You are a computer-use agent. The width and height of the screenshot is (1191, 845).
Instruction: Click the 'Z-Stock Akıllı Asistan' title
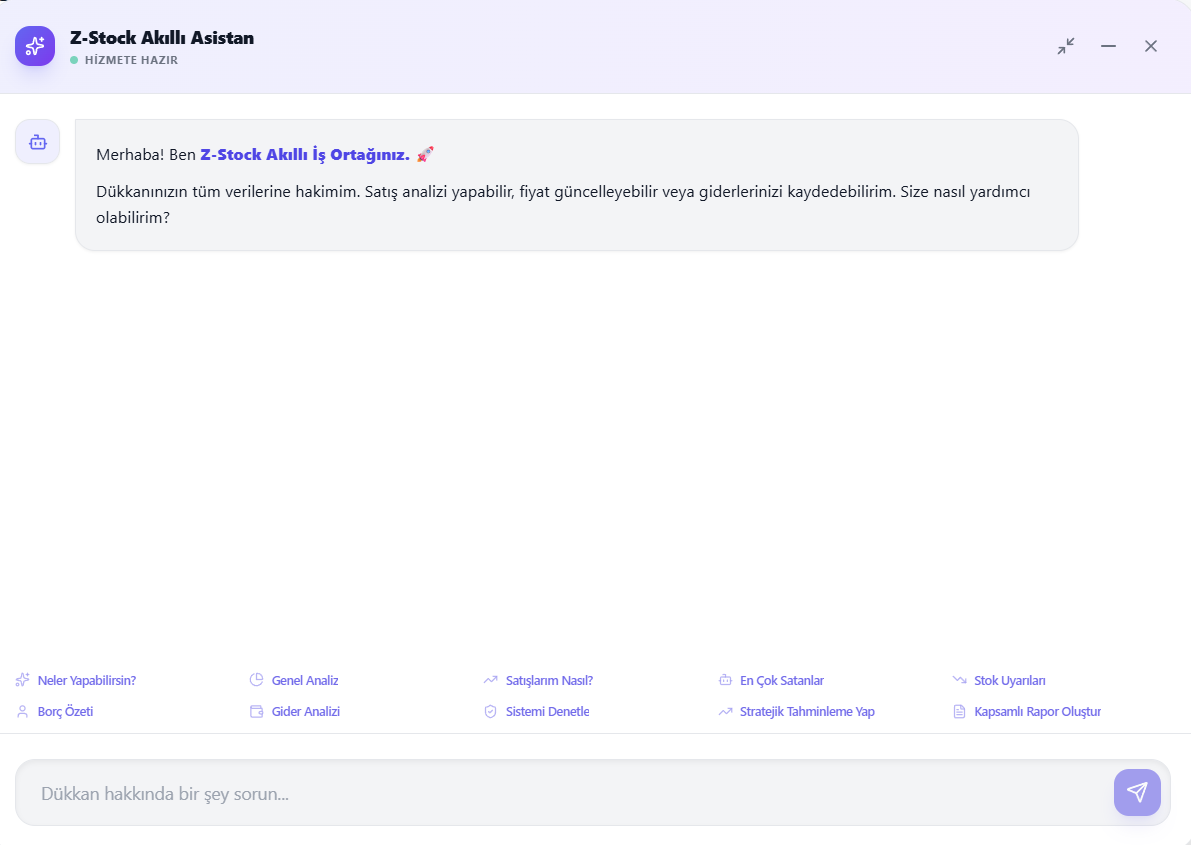coord(162,37)
